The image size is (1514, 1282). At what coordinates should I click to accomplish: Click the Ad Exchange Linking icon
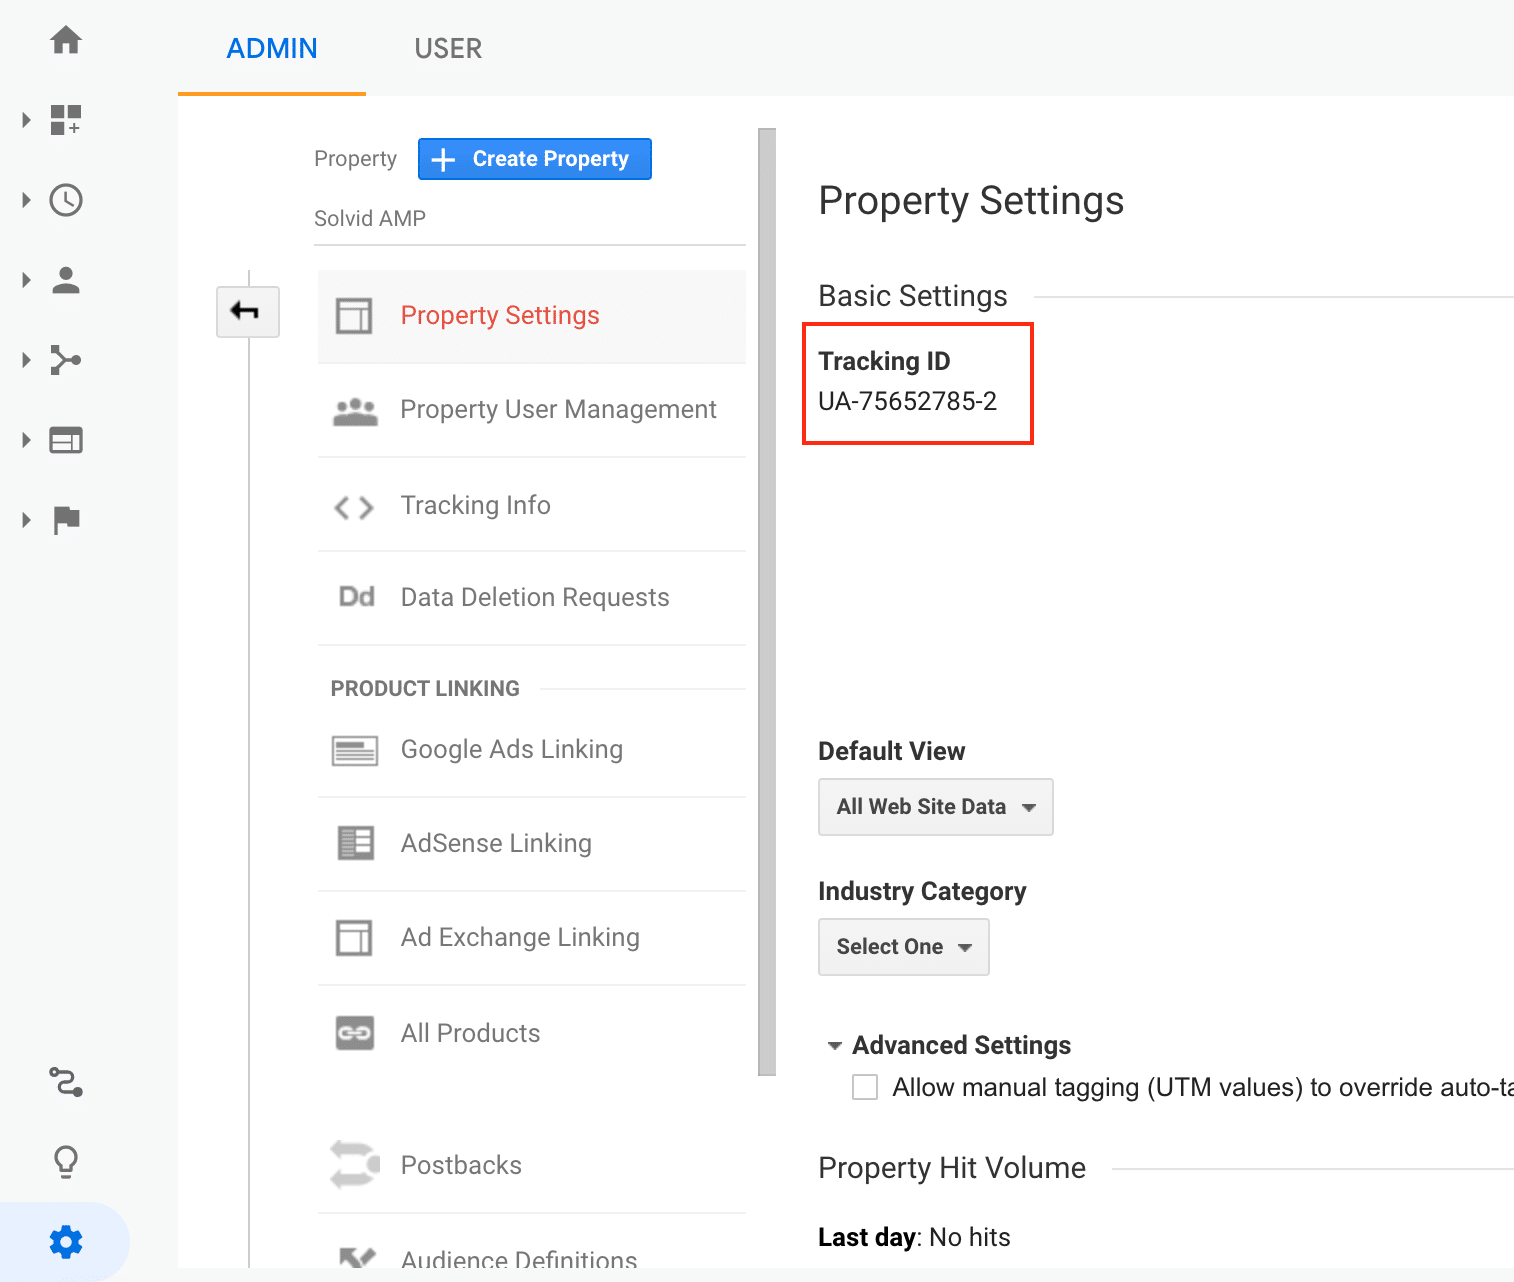click(x=354, y=938)
